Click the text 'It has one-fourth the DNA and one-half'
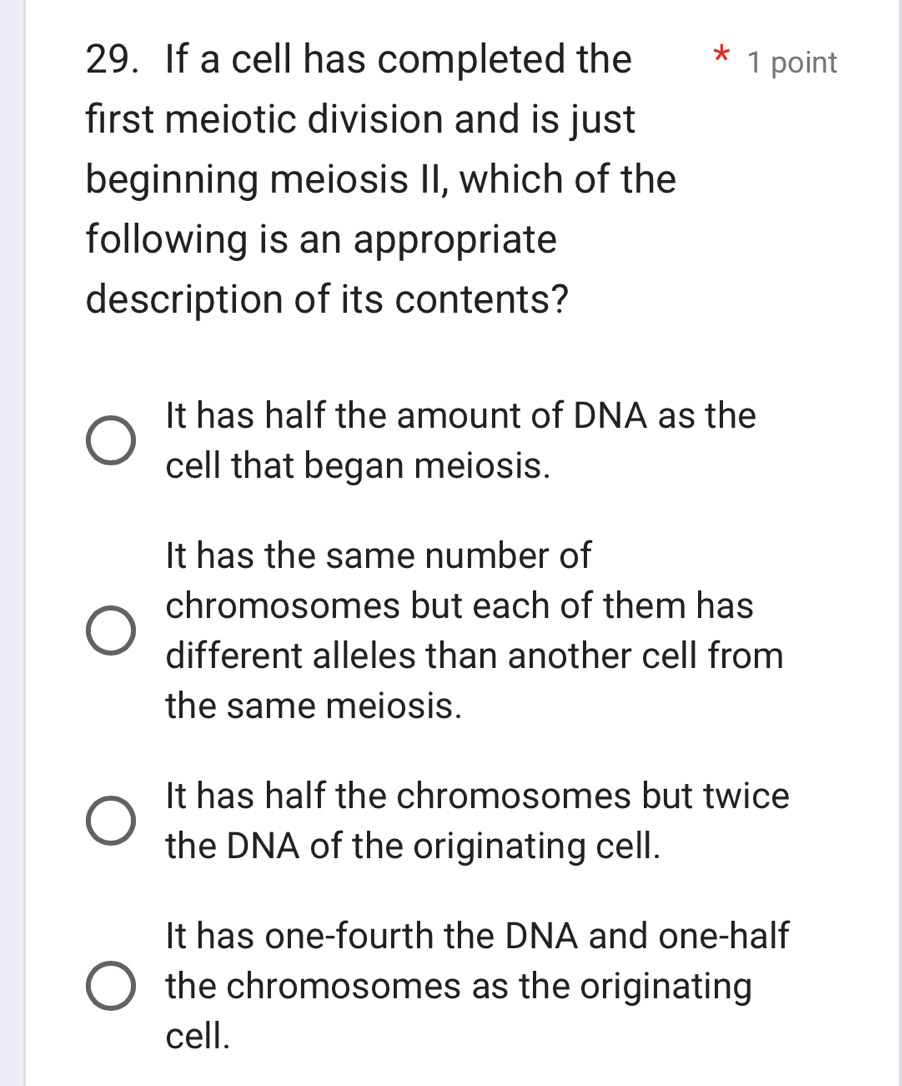This screenshot has width=902, height=1086. click(x=477, y=936)
